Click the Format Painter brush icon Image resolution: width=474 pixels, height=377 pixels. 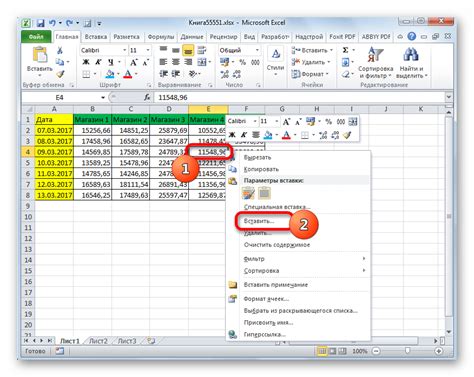[60, 74]
